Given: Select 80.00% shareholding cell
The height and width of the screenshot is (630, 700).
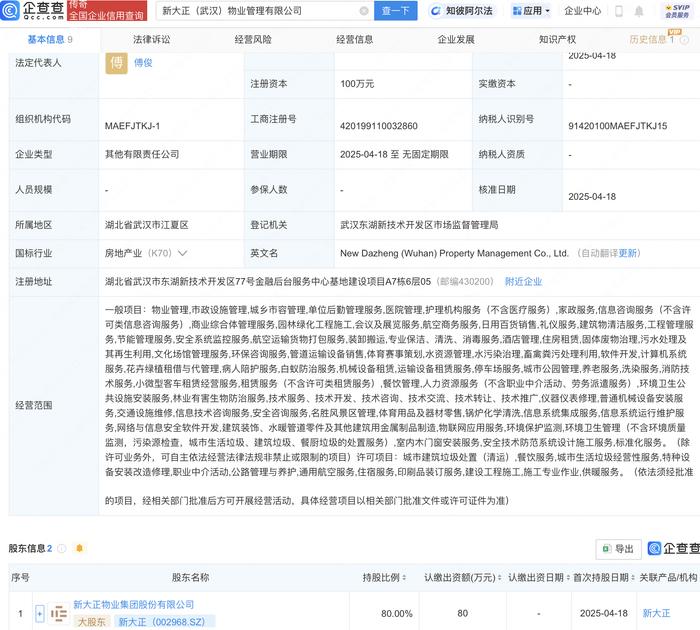Looking at the screenshot, I should tap(396, 614).
